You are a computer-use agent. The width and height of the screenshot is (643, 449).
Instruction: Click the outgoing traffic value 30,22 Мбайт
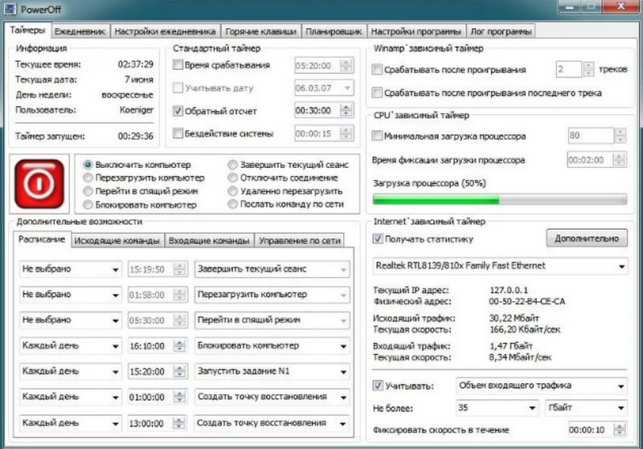click(x=514, y=318)
